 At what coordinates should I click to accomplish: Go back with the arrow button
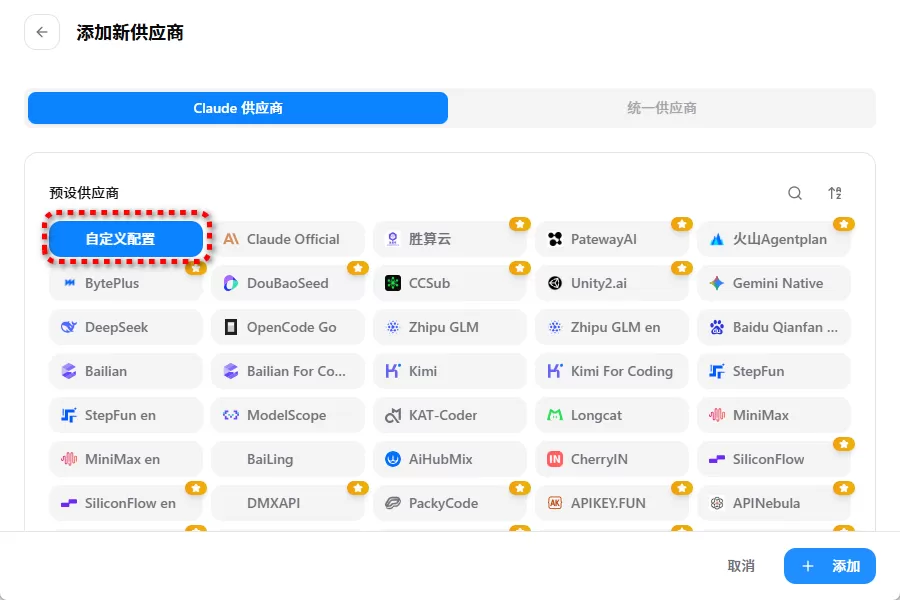pyautogui.click(x=42, y=32)
